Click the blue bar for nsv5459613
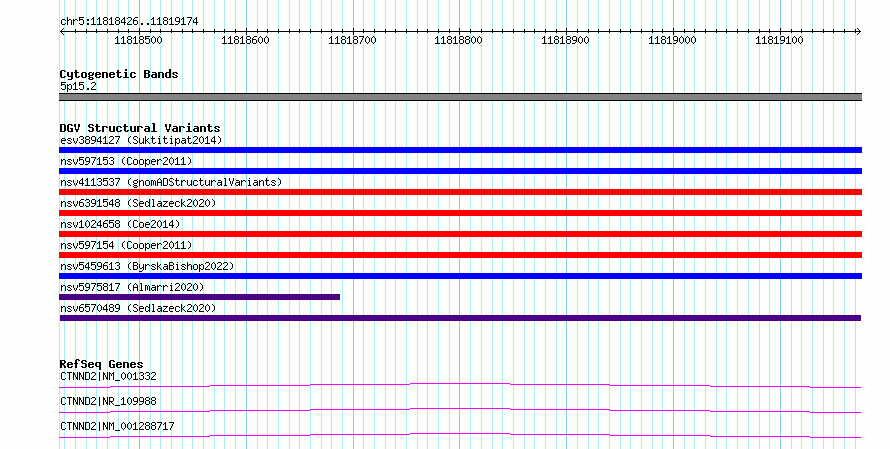Viewport: 890px width, 449px height. pos(460,276)
